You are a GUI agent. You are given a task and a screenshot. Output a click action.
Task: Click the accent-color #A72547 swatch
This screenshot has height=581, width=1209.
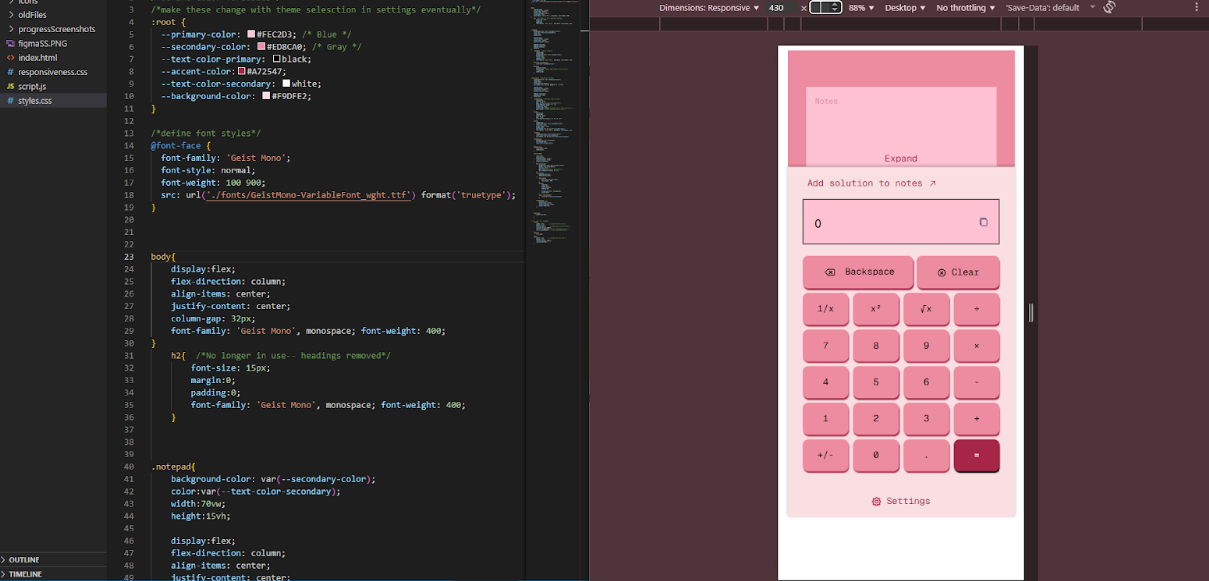pos(241,72)
